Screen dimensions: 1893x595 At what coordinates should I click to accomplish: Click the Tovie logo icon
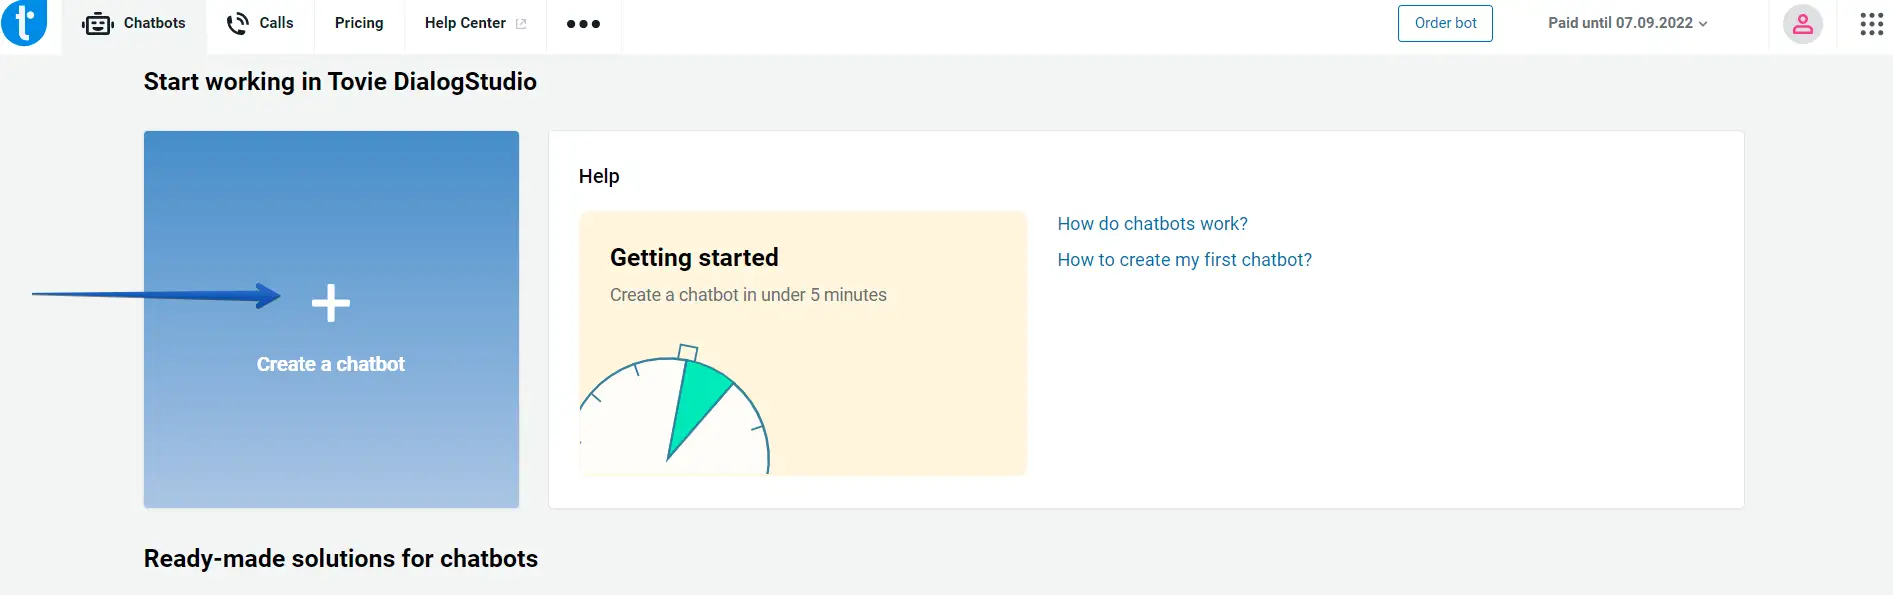24,22
